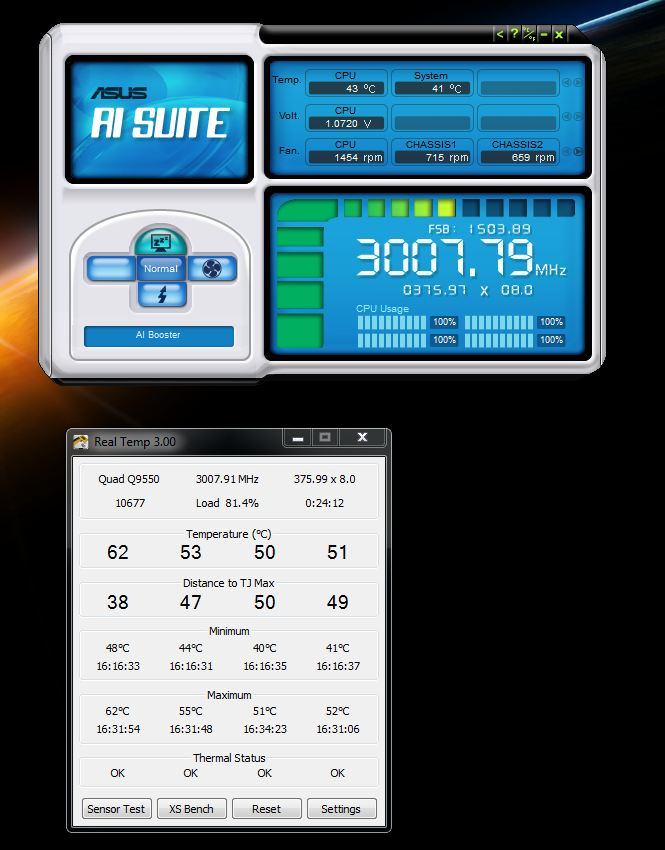Minimize the Real Temp window

point(298,437)
